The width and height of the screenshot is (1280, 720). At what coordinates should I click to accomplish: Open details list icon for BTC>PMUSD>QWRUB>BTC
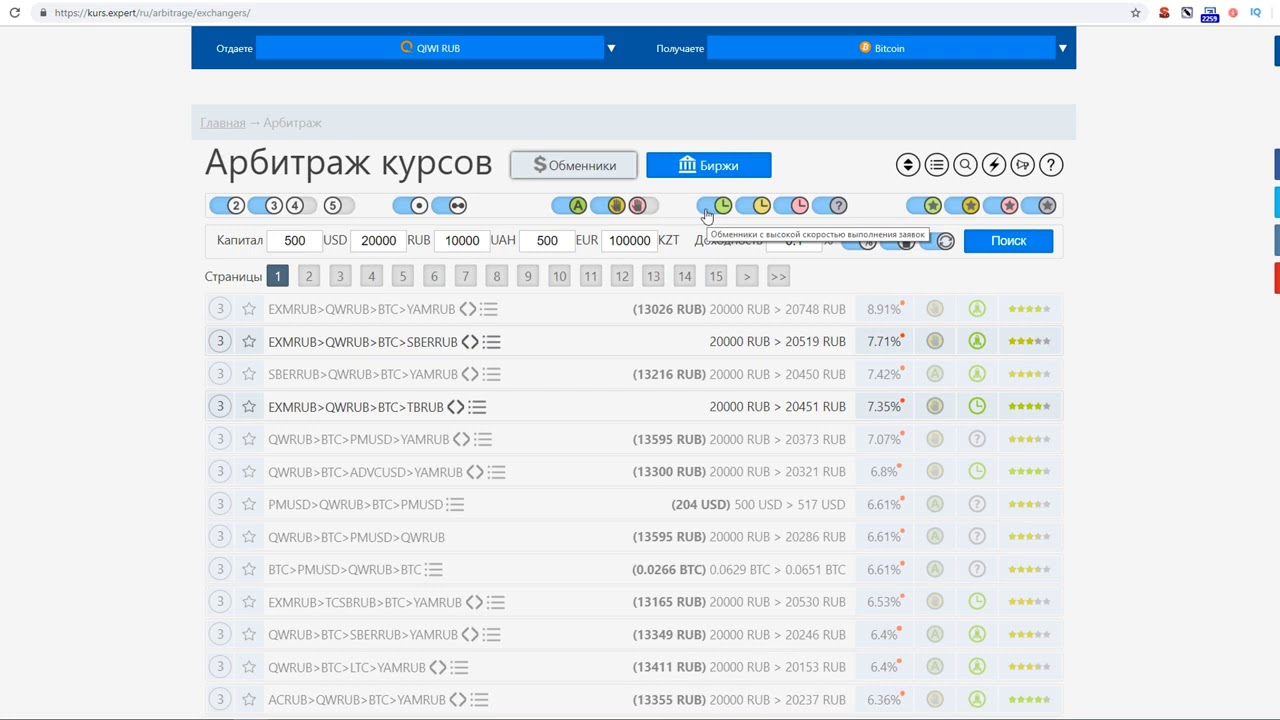[x=433, y=570]
